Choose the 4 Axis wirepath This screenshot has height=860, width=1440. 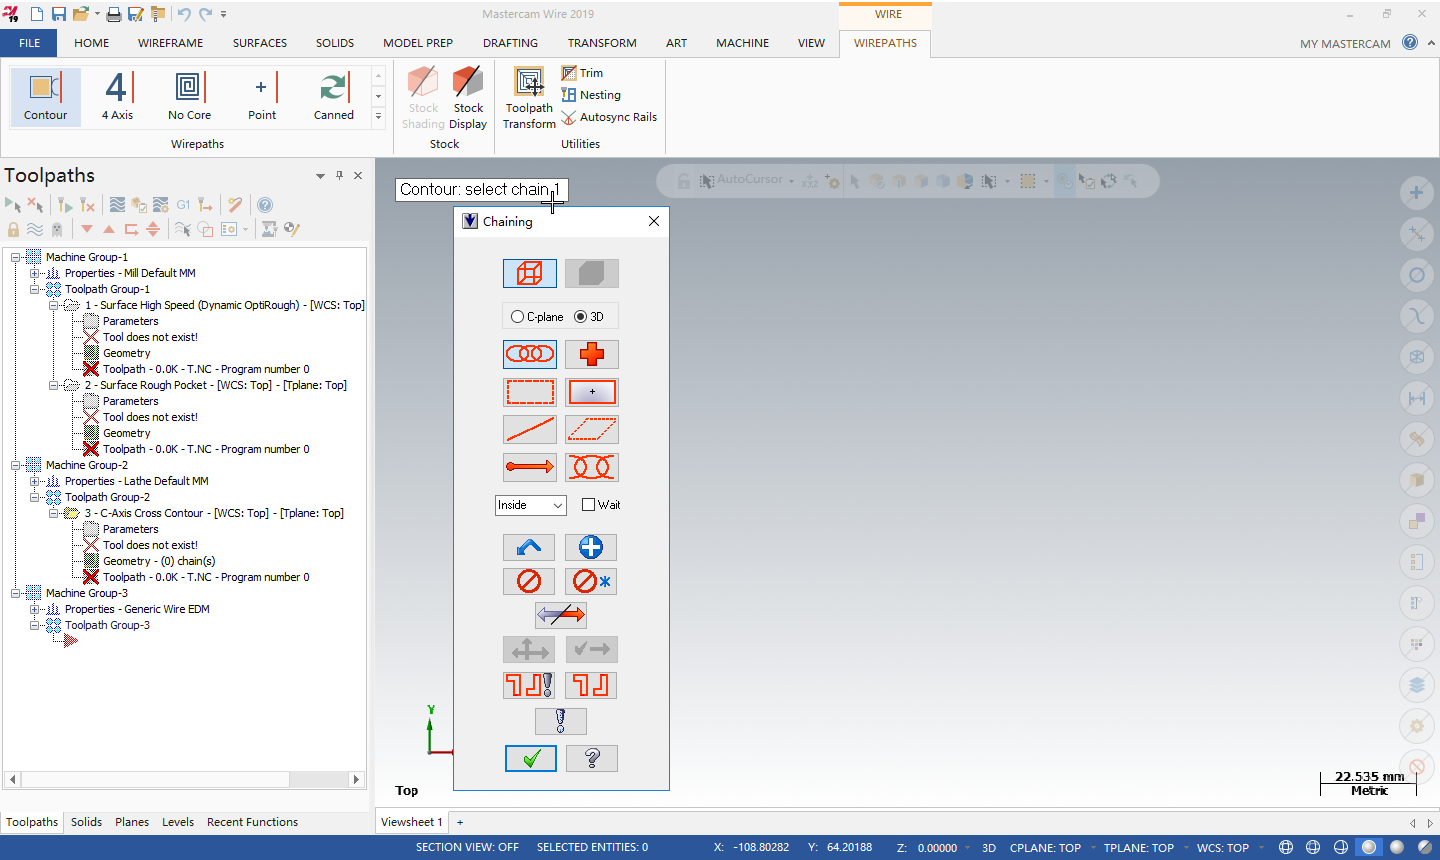[118, 96]
